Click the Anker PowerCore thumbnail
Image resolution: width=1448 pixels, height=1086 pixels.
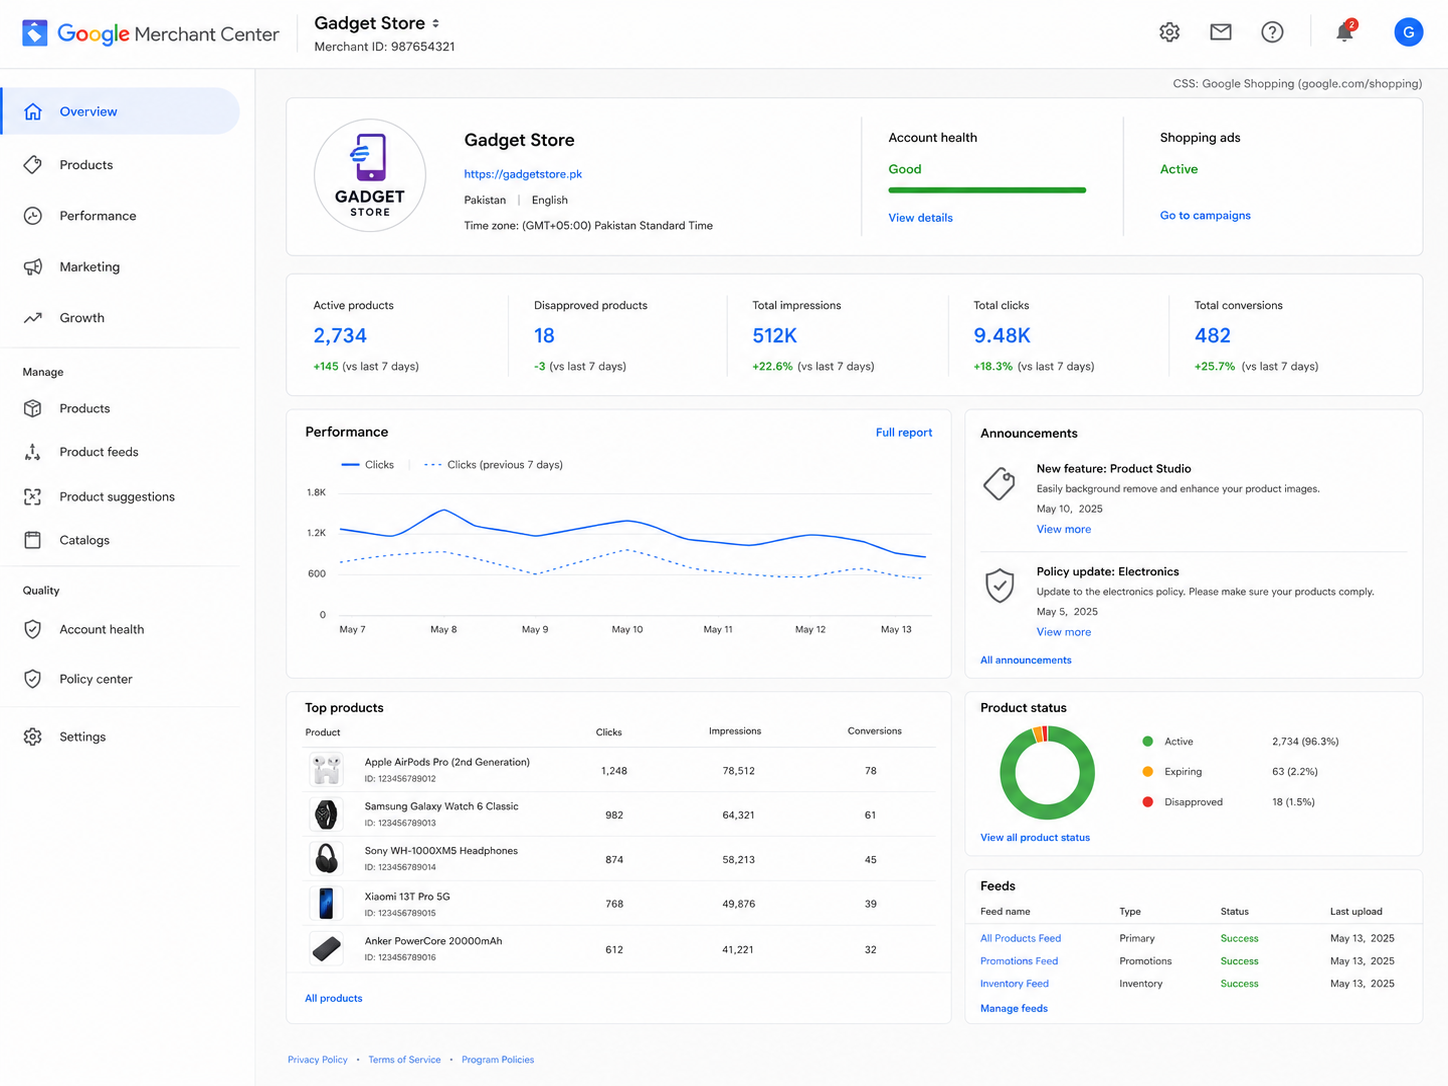click(326, 948)
